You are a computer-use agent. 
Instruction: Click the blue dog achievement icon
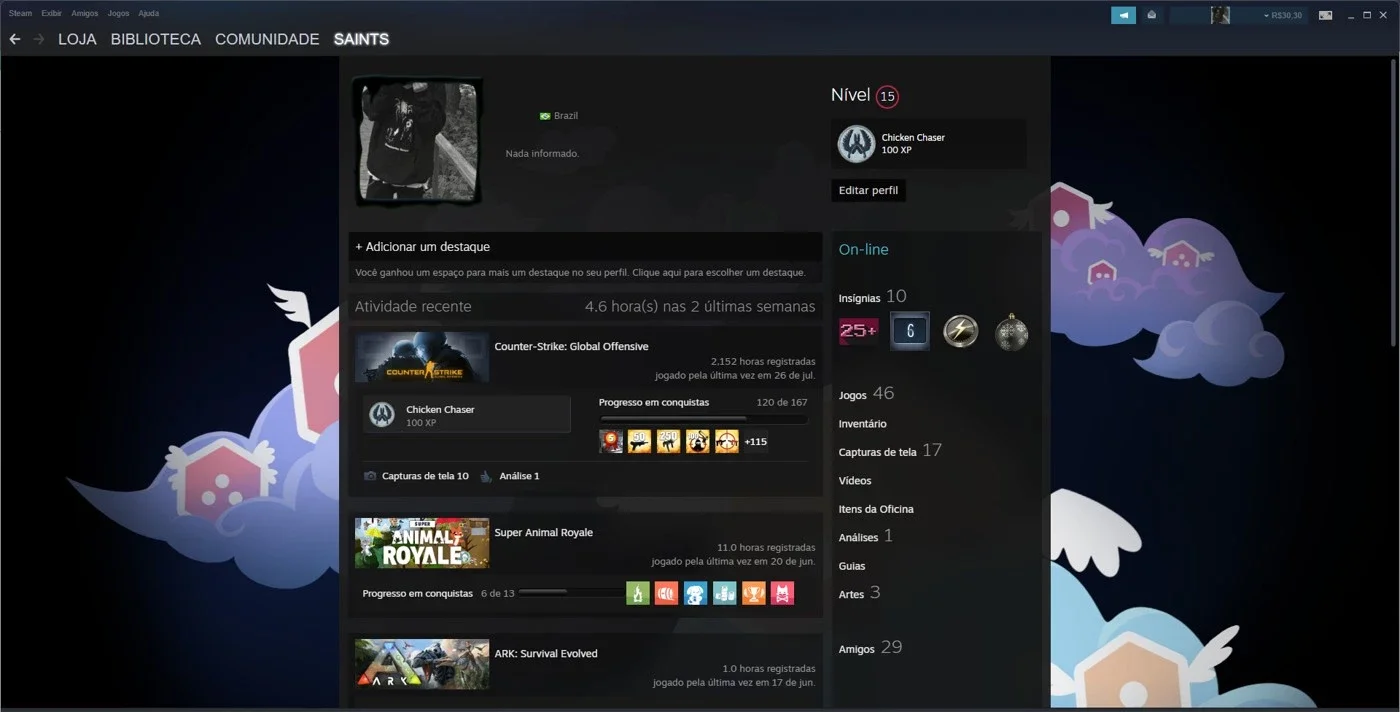696,593
